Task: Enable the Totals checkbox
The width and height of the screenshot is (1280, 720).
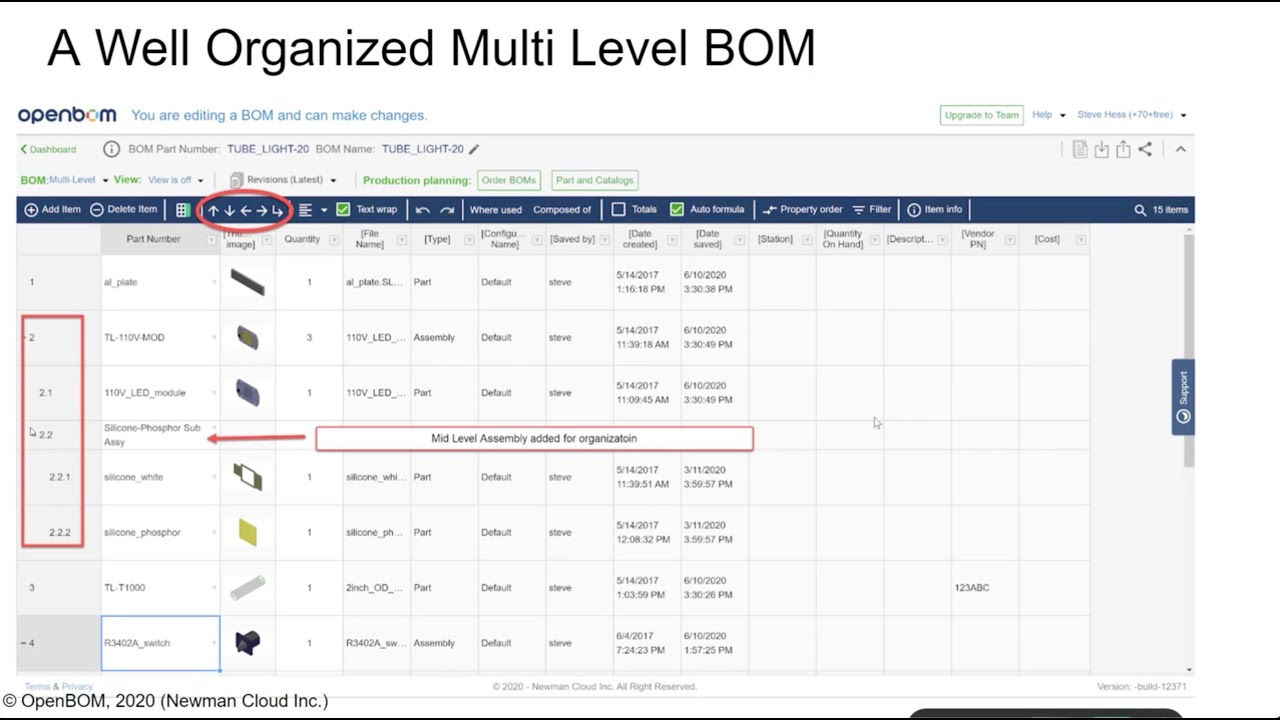Action: point(618,210)
